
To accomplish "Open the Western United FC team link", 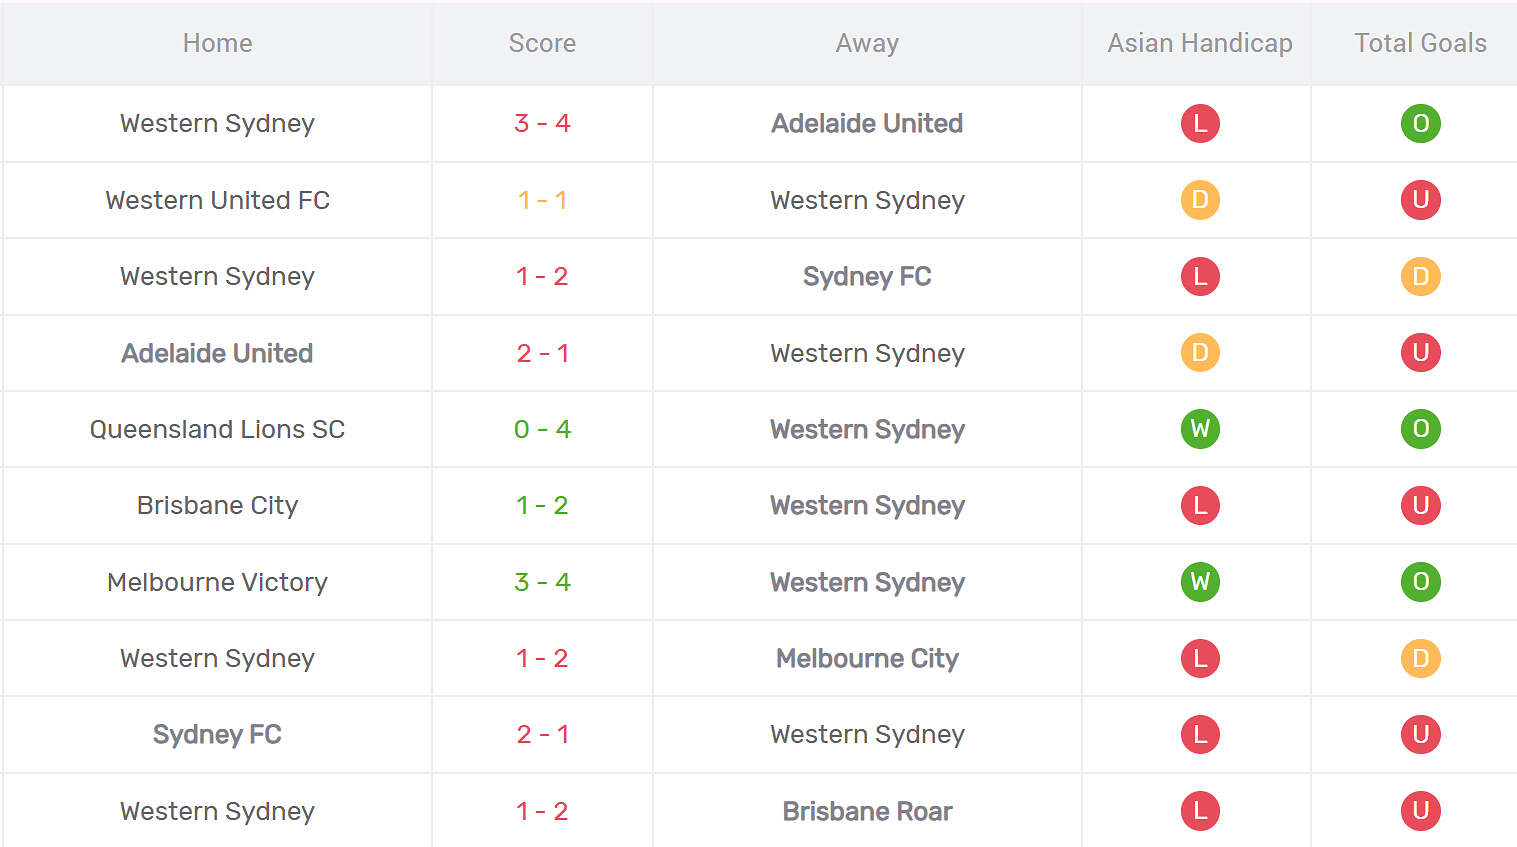I will [x=217, y=200].
